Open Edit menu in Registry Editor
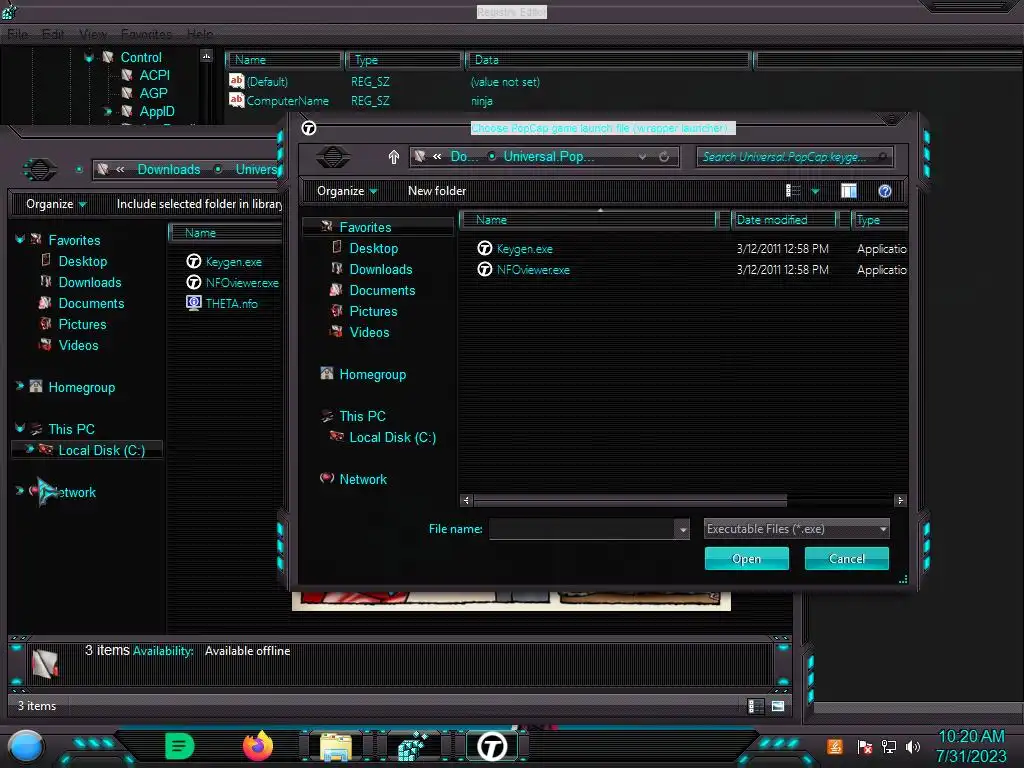The image size is (1024, 768). pyautogui.click(x=53, y=34)
